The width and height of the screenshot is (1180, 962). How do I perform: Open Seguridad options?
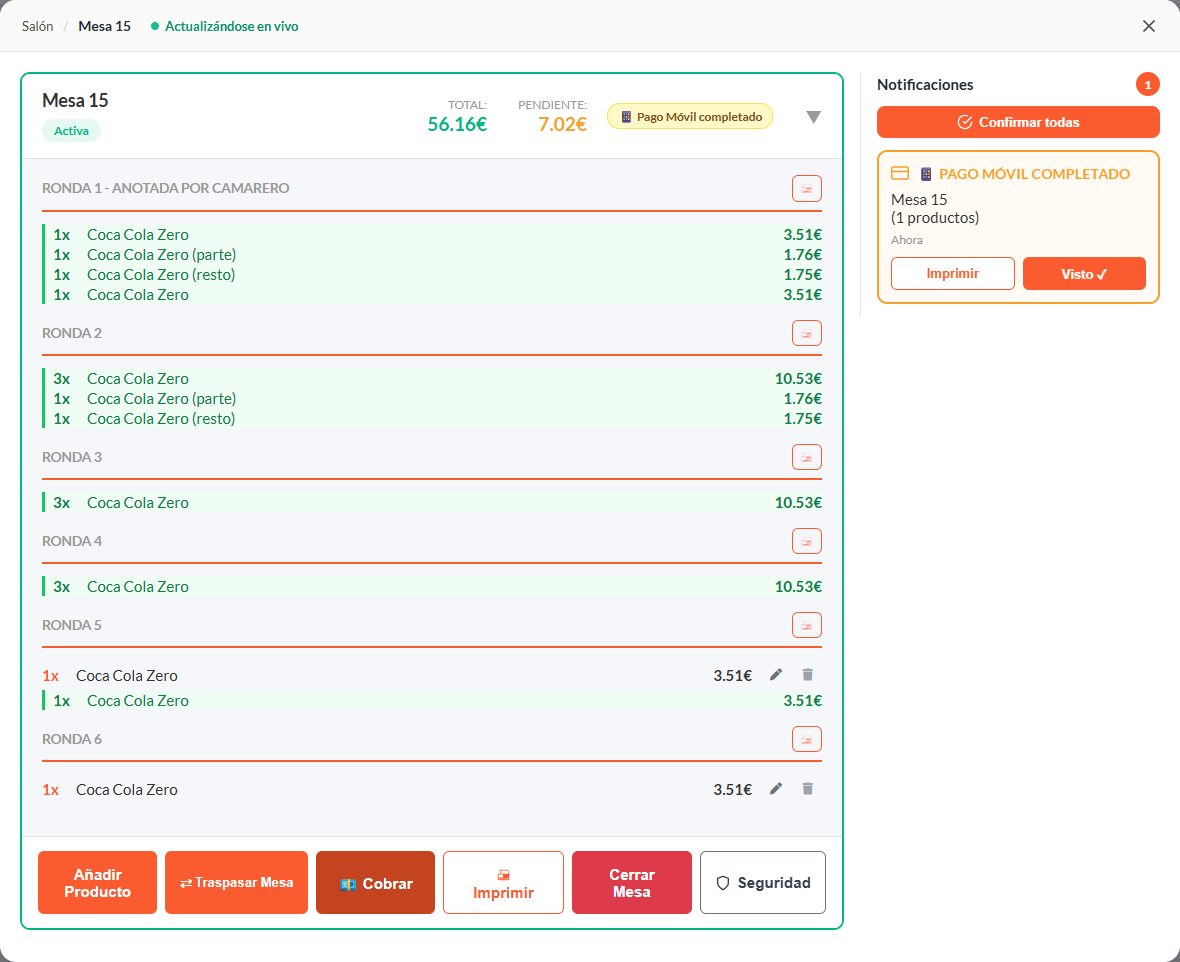[762, 882]
